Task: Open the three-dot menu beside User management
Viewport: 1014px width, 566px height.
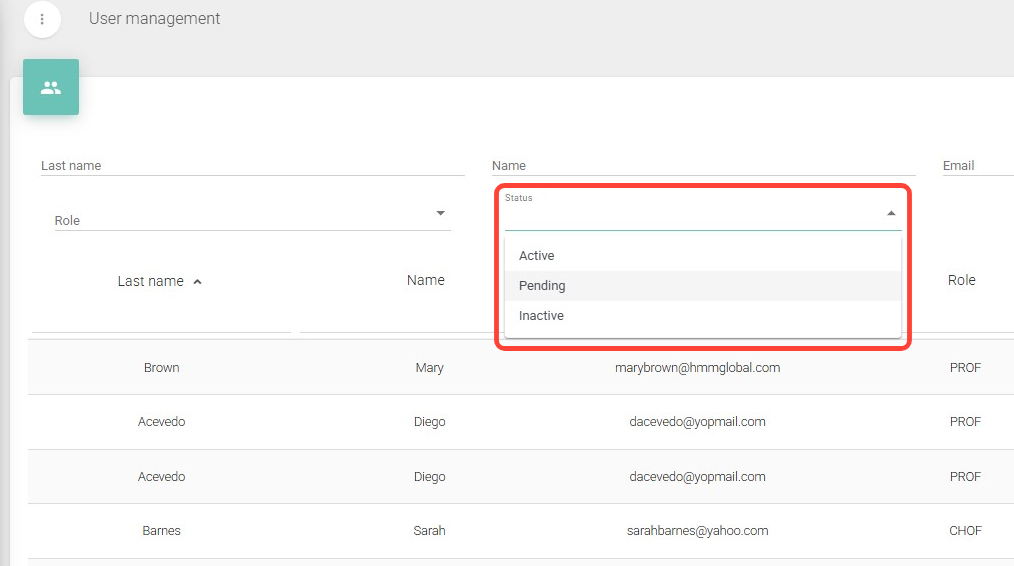Action: [x=42, y=19]
